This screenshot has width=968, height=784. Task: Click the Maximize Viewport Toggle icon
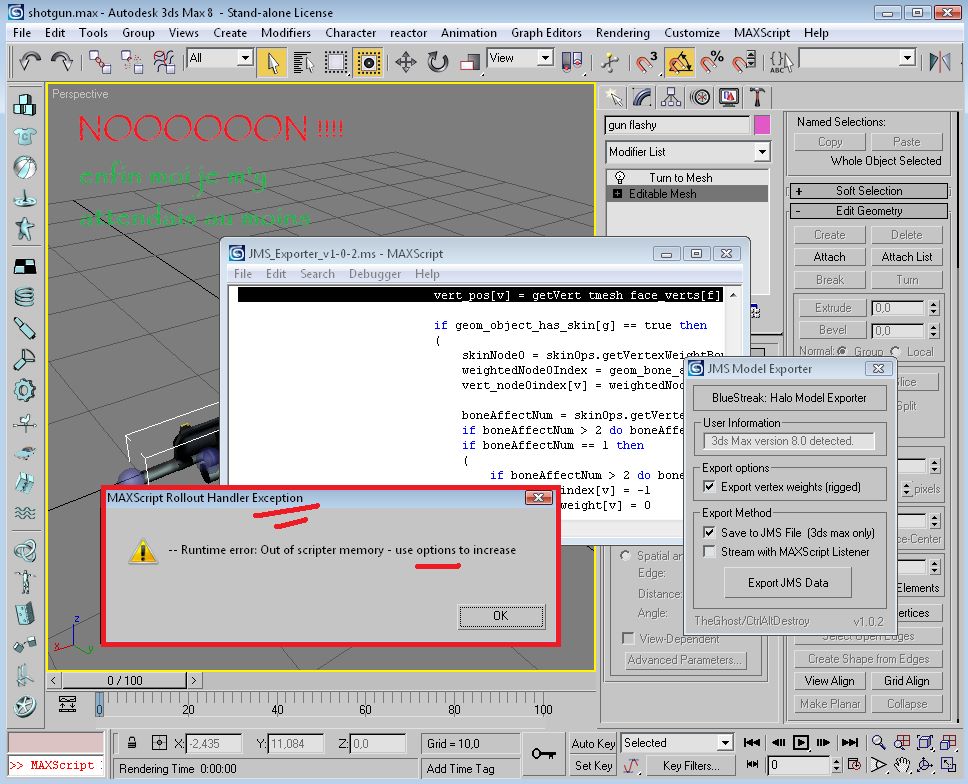(x=948, y=765)
